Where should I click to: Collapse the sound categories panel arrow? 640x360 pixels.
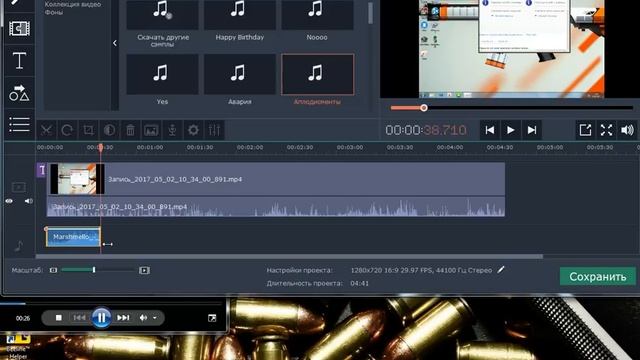coord(115,43)
